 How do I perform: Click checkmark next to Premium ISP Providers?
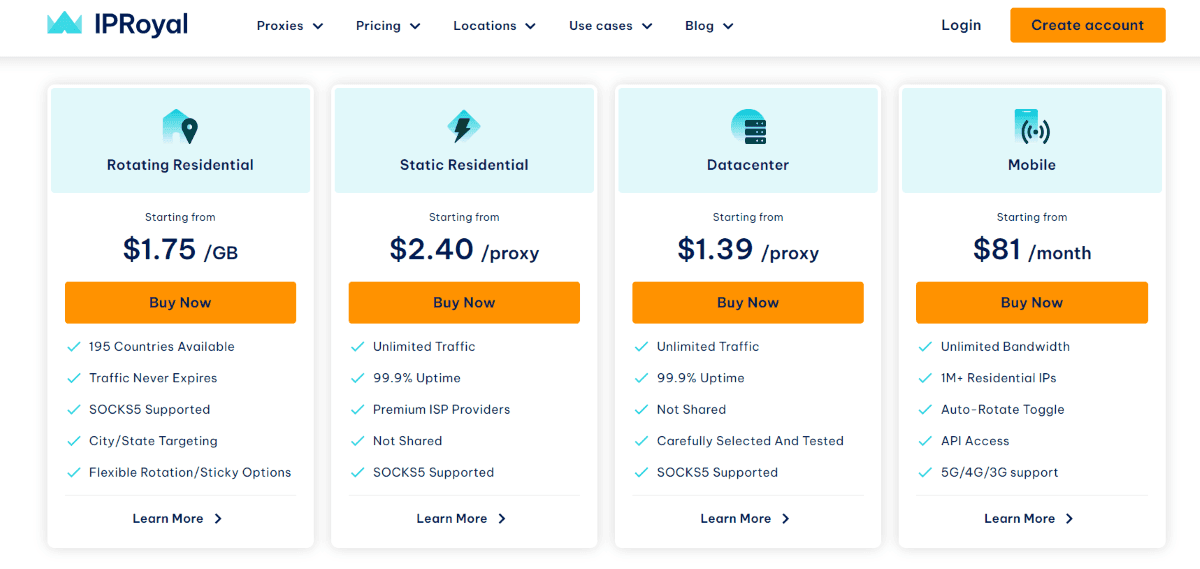point(357,410)
